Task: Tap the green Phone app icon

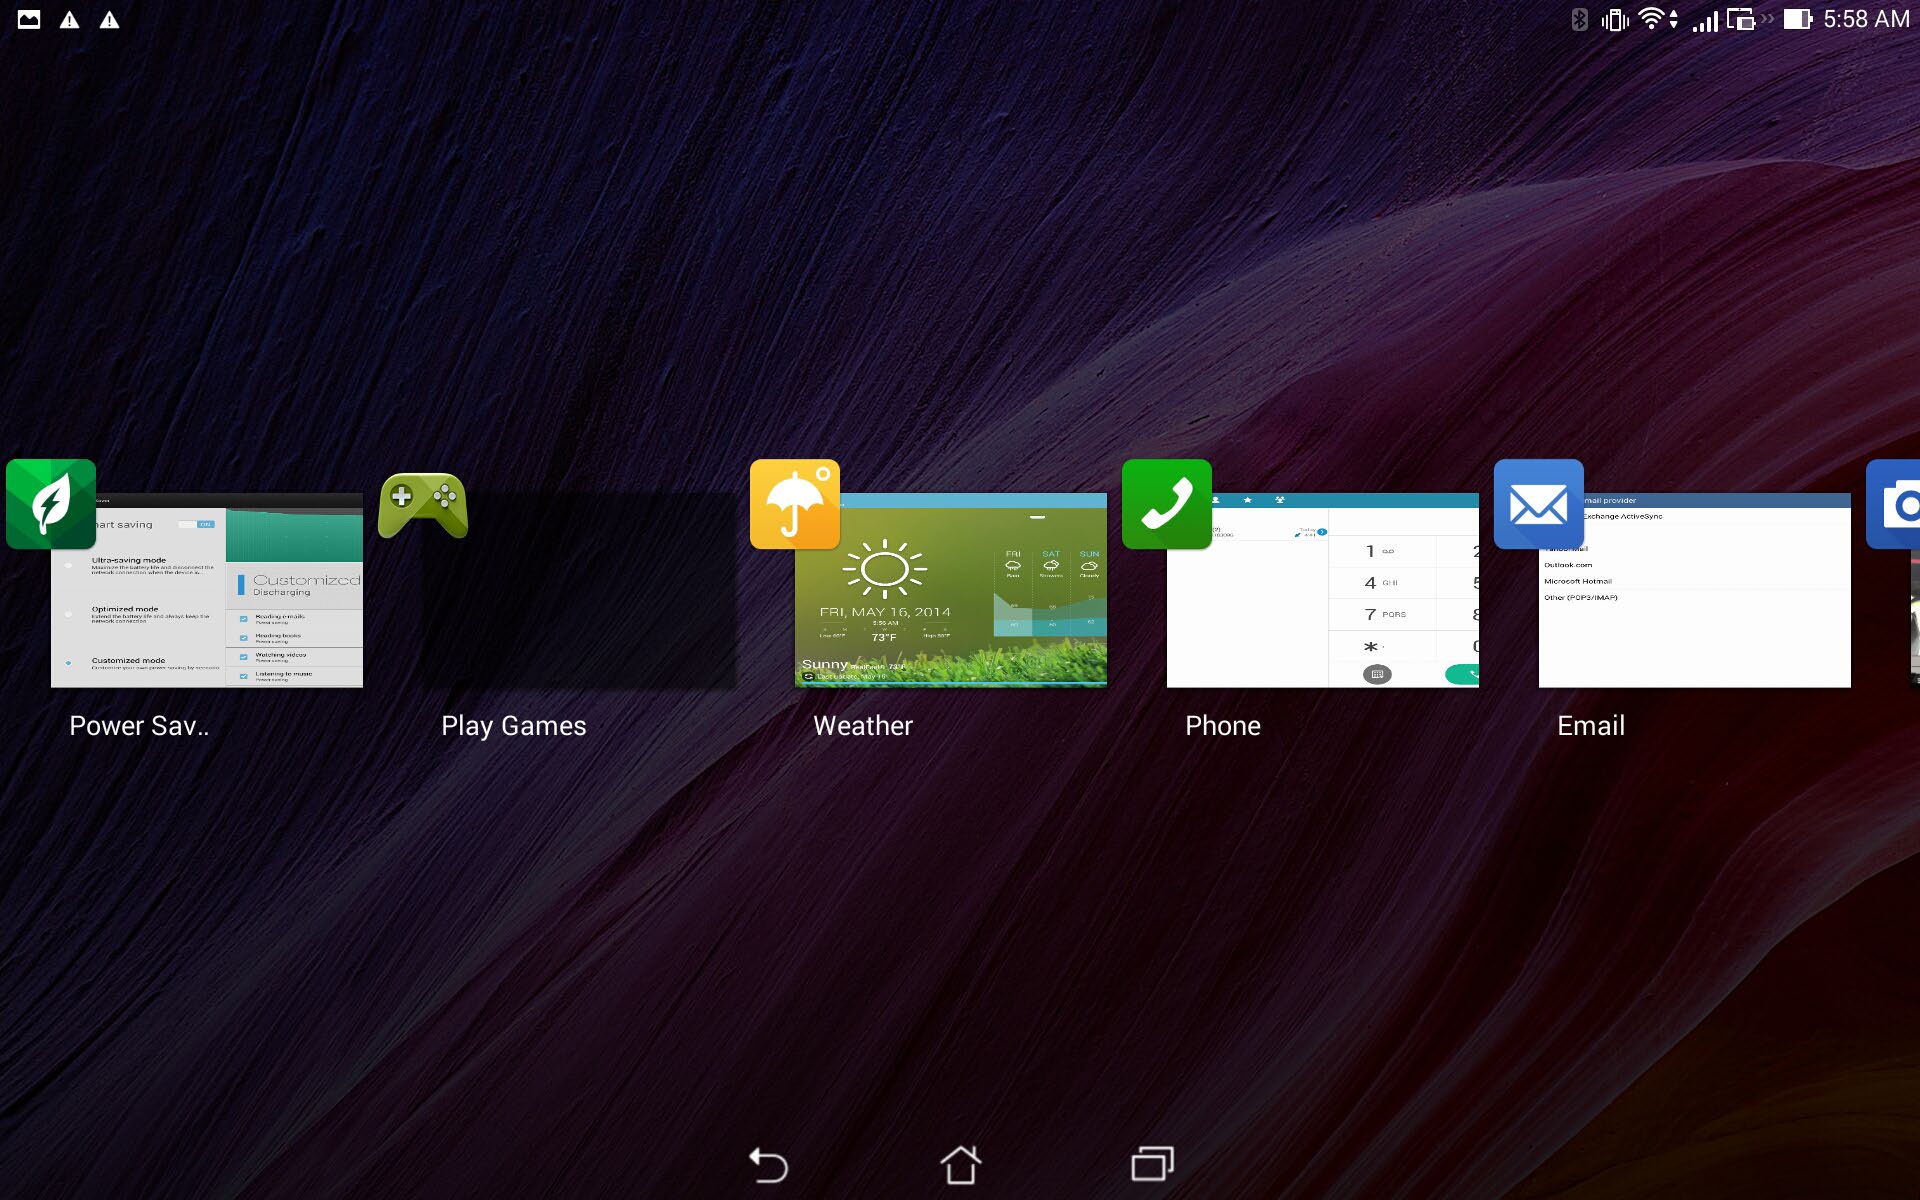Action: [x=1167, y=504]
